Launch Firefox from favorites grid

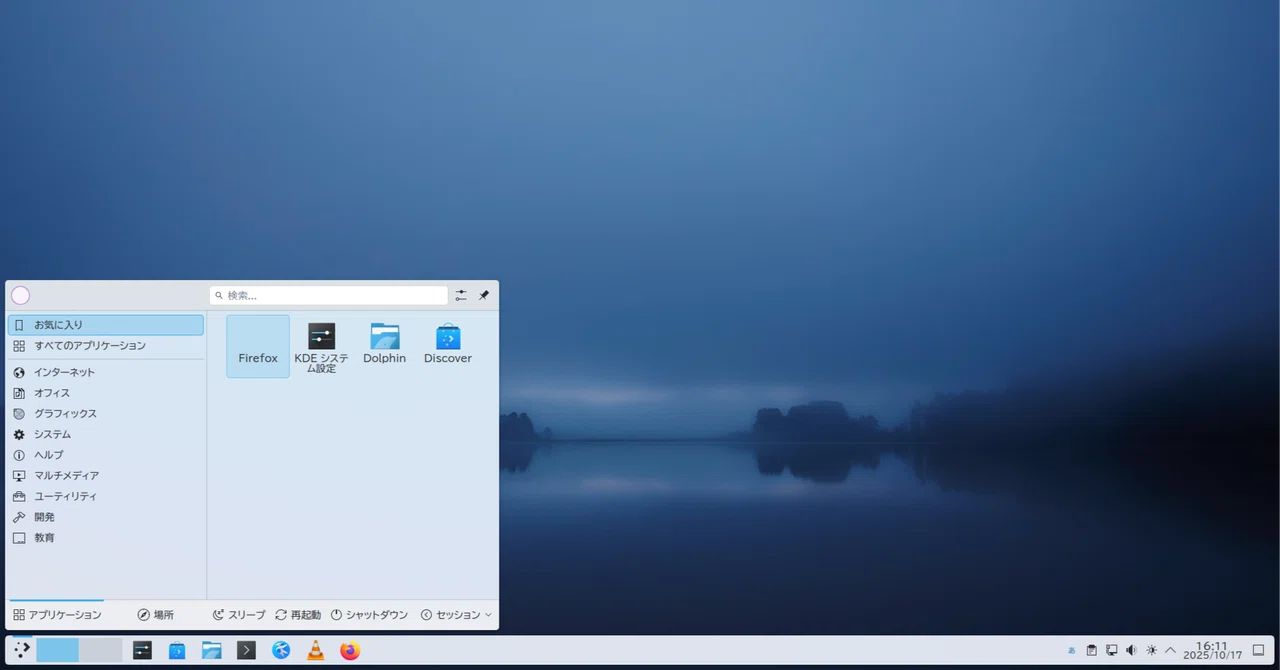coord(258,346)
